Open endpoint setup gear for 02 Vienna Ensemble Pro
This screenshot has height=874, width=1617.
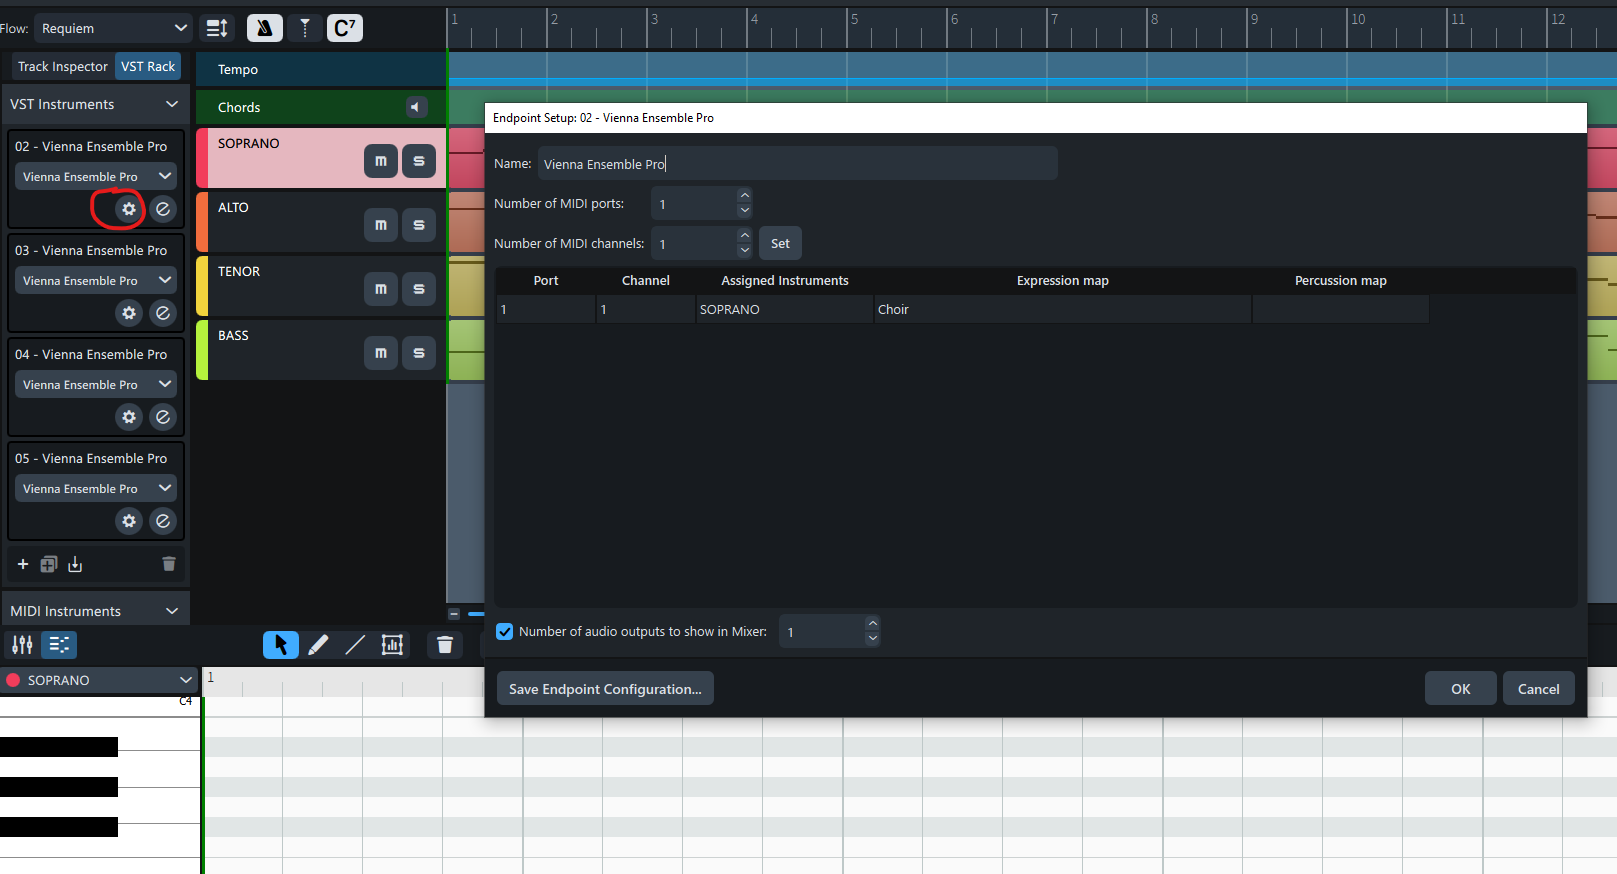(129, 209)
